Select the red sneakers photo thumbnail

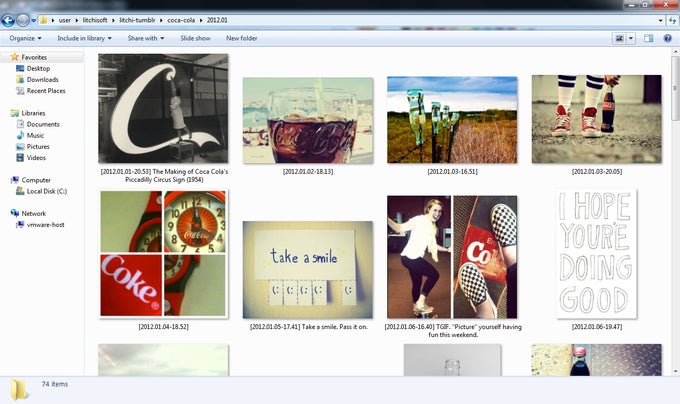(597, 119)
